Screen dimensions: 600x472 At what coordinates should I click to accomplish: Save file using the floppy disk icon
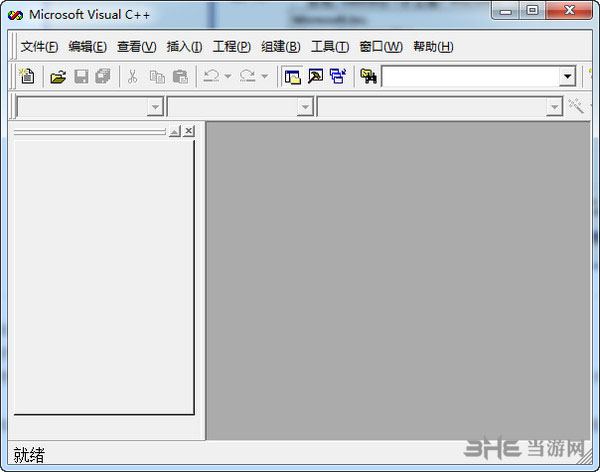point(81,77)
